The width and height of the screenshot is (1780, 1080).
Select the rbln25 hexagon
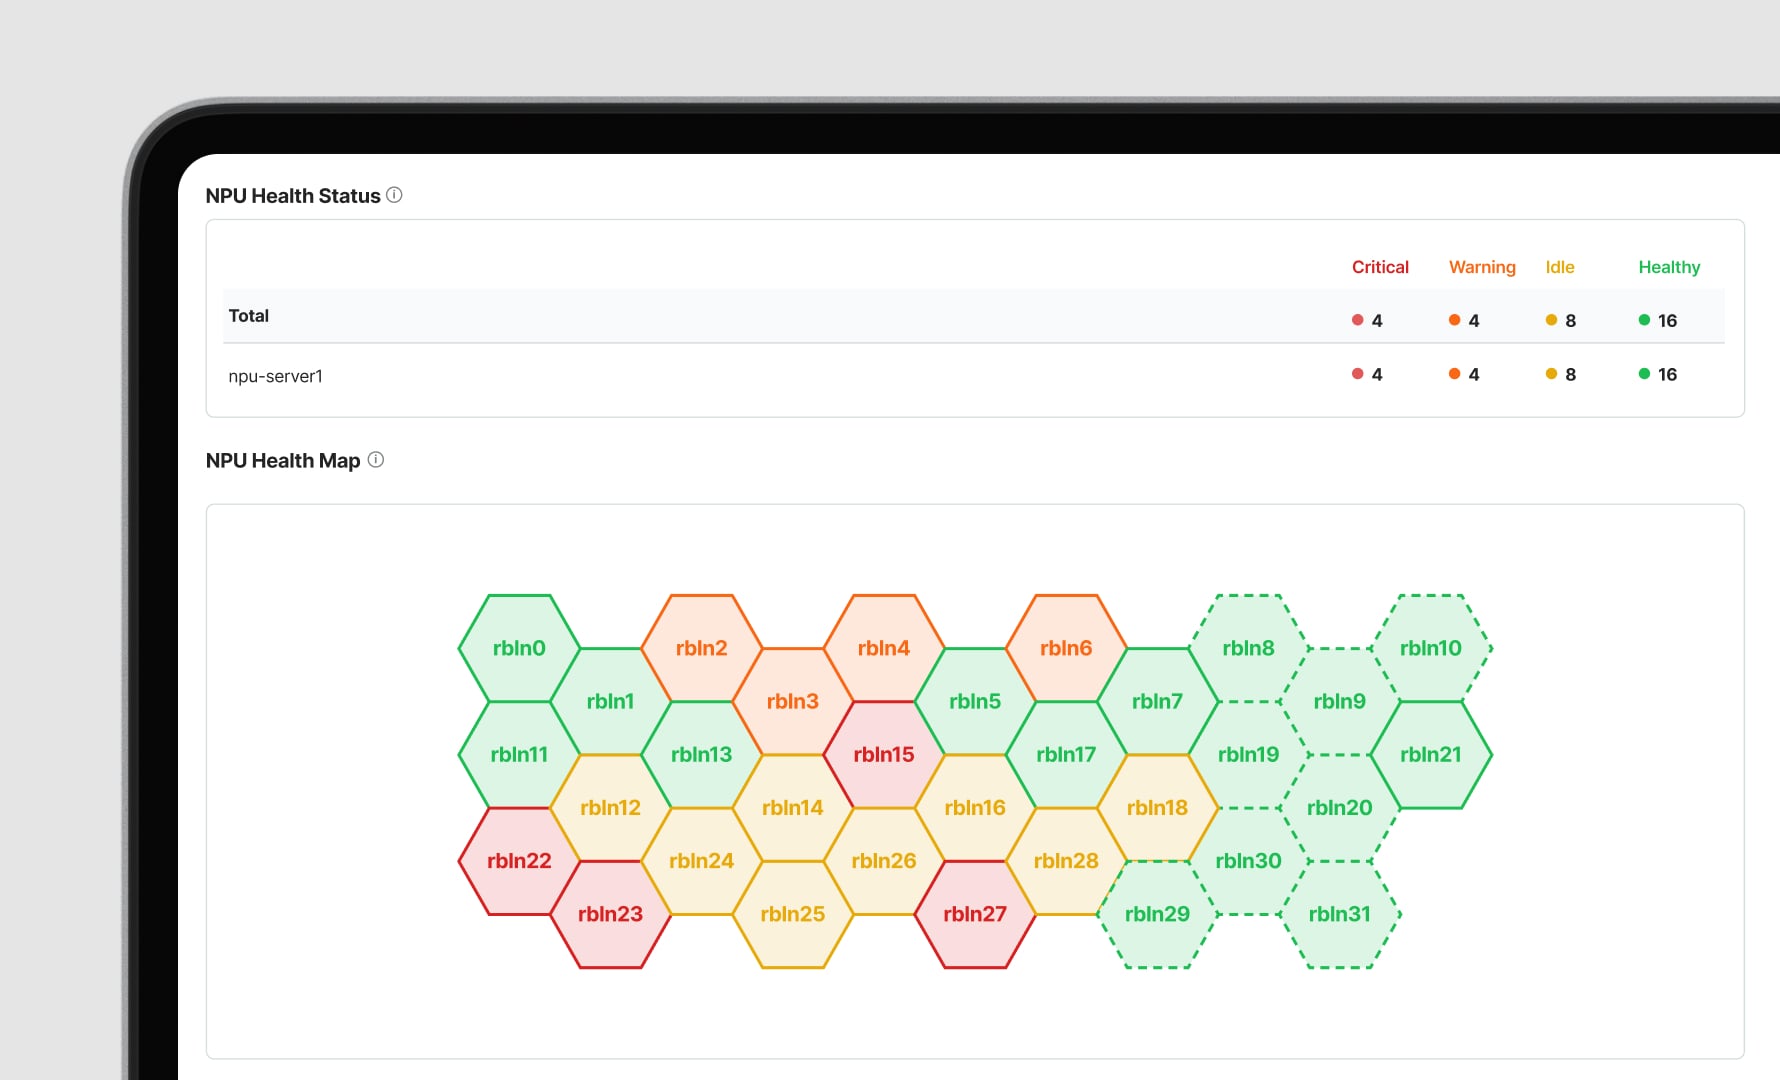[x=793, y=913]
